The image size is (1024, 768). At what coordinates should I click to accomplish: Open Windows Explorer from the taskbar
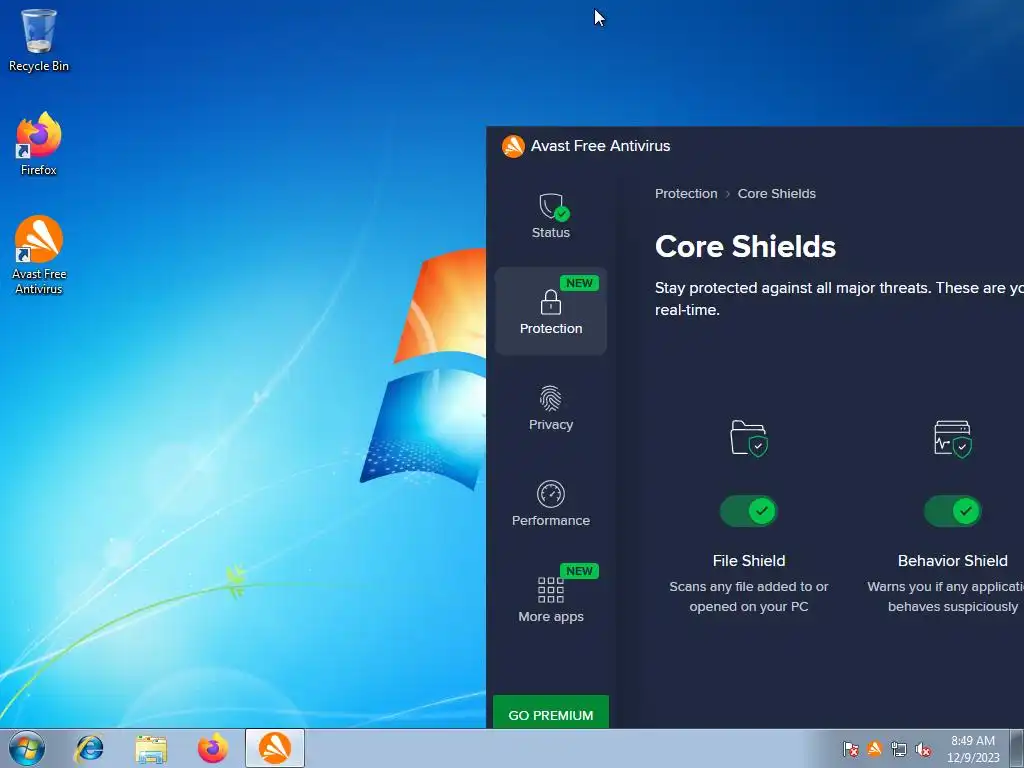click(x=151, y=748)
